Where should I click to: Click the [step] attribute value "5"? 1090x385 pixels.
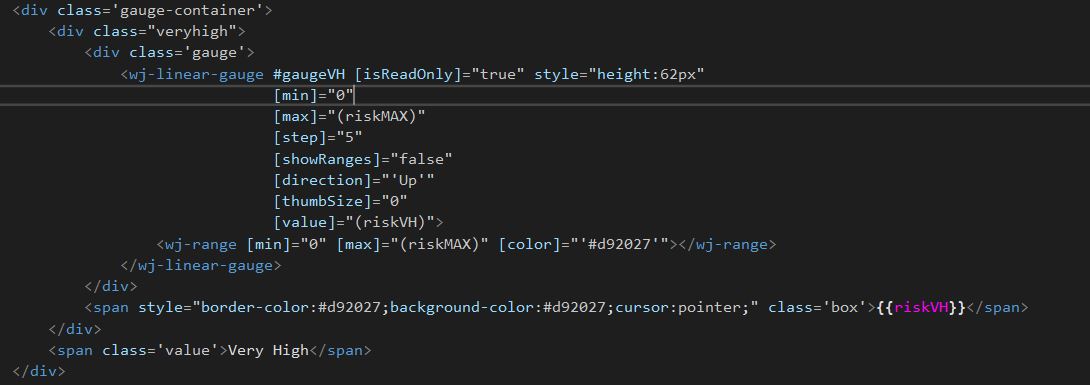click(349, 138)
